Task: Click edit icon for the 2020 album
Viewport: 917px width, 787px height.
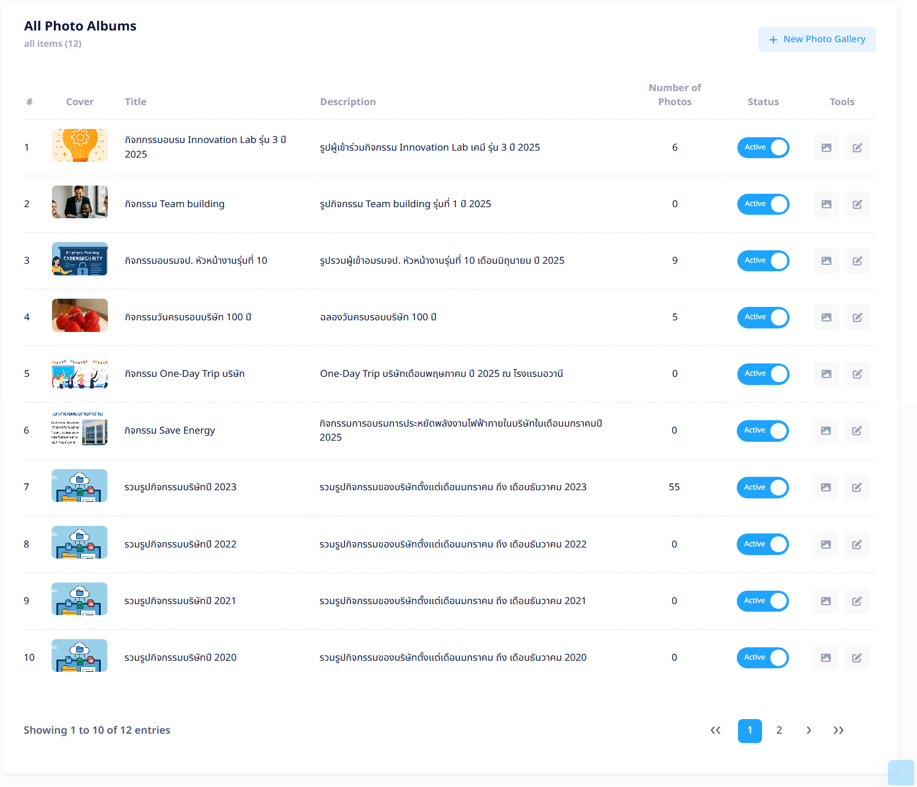Action: click(857, 658)
